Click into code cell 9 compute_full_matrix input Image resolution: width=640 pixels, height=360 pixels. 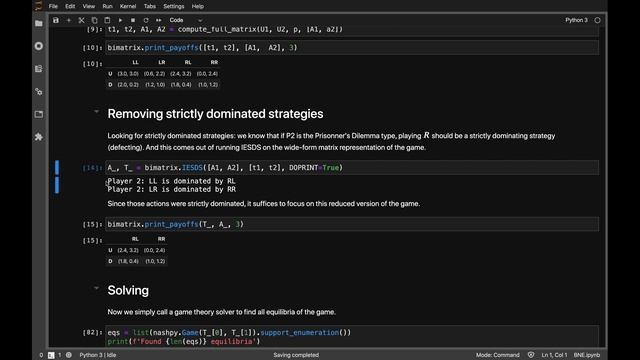[352, 30]
